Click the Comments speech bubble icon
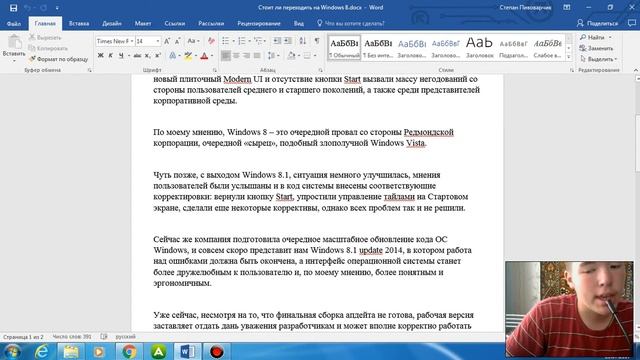 [x=631, y=23]
